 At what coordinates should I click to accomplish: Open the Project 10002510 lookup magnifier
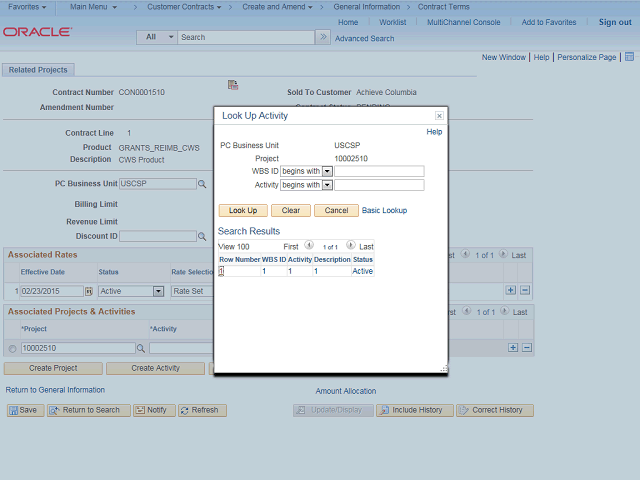tap(141, 348)
